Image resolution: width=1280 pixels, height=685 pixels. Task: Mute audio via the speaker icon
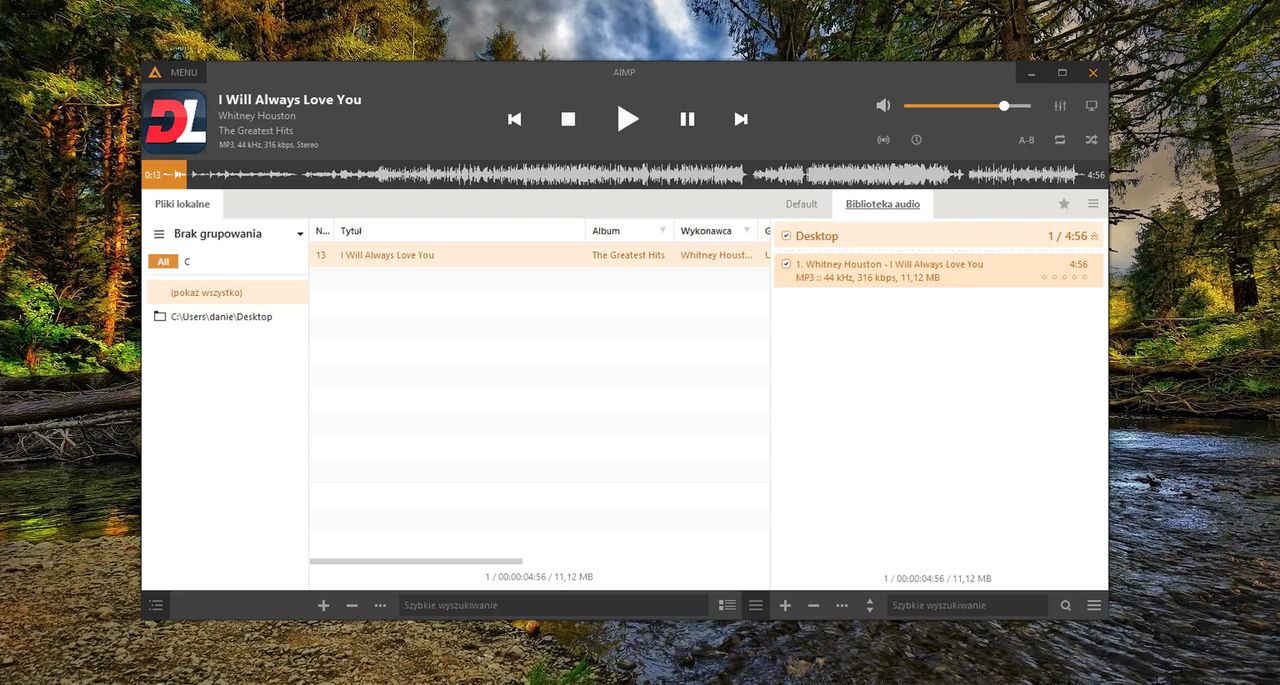click(x=883, y=106)
